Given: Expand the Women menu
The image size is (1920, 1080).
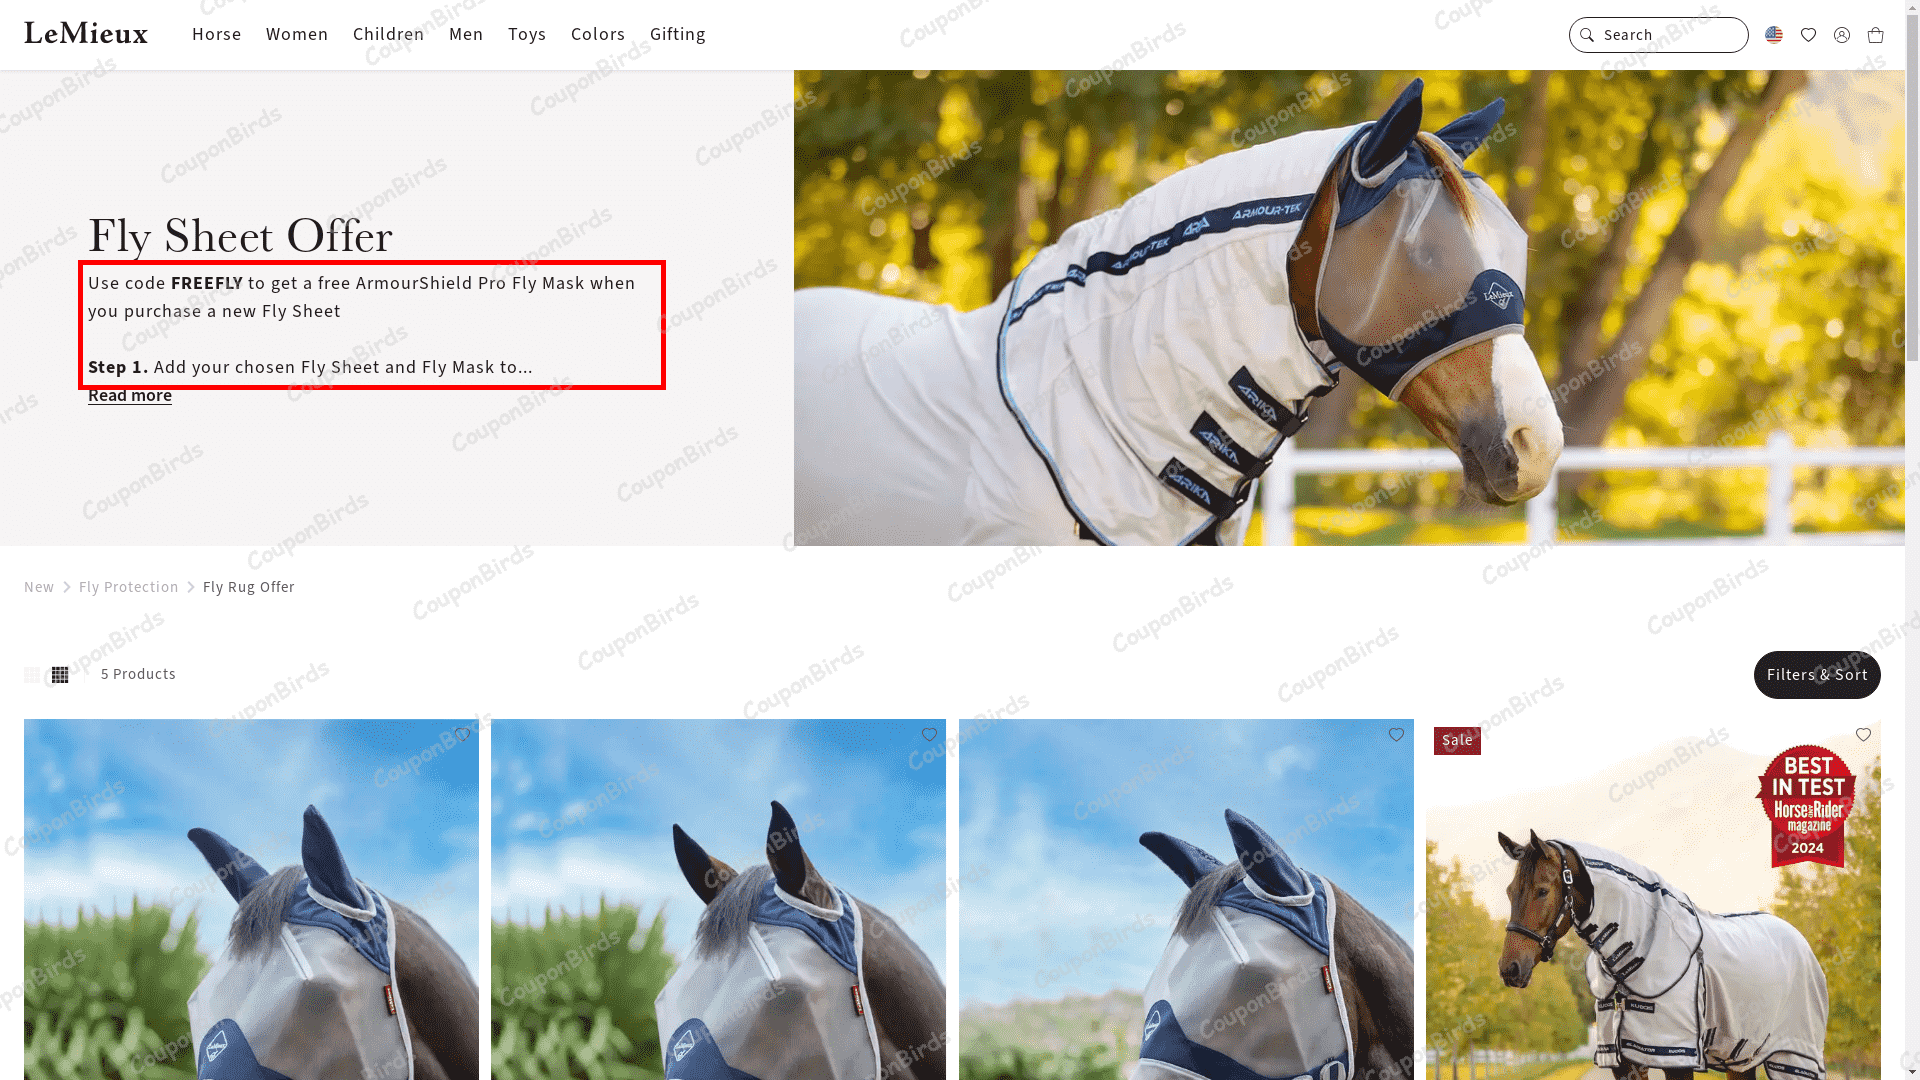Looking at the screenshot, I should pyautogui.click(x=297, y=34).
